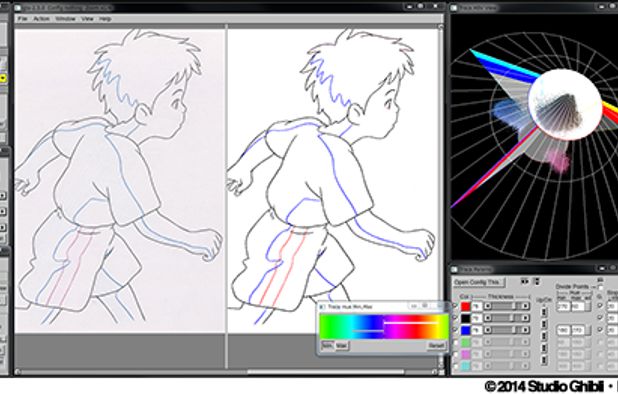This screenshot has width=618, height=394.
Task: Click the red row hue min field
Action: (x=564, y=307)
